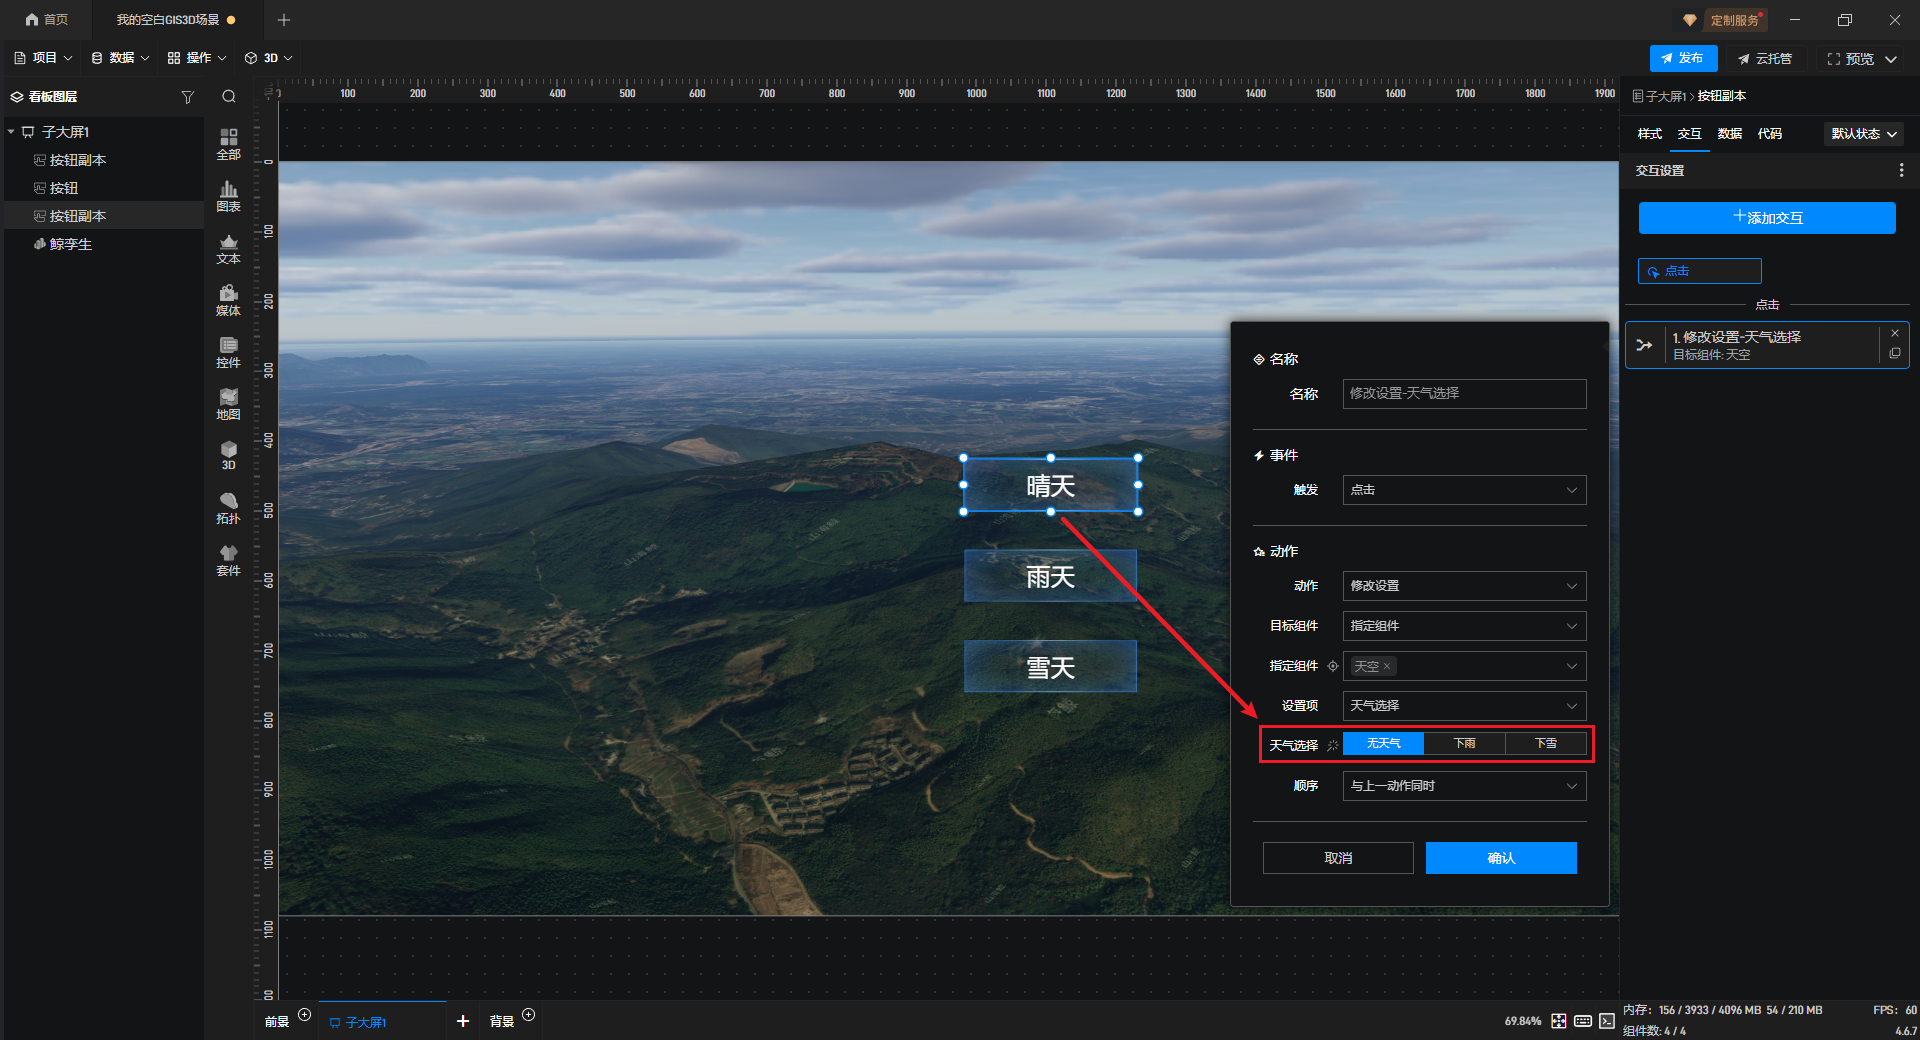Open the 设置项 dropdown showing 天气选择
Screen dimensions: 1920x1040
tap(1463, 706)
